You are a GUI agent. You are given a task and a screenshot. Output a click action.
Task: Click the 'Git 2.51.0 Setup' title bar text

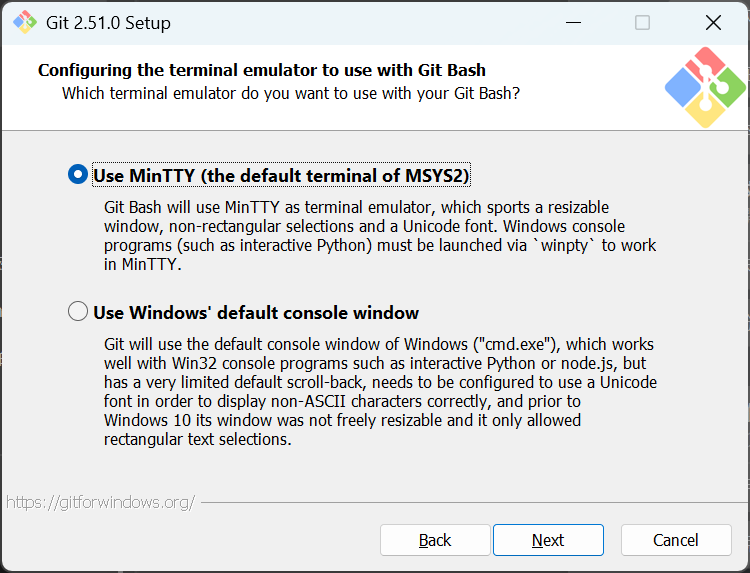click(108, 22)
